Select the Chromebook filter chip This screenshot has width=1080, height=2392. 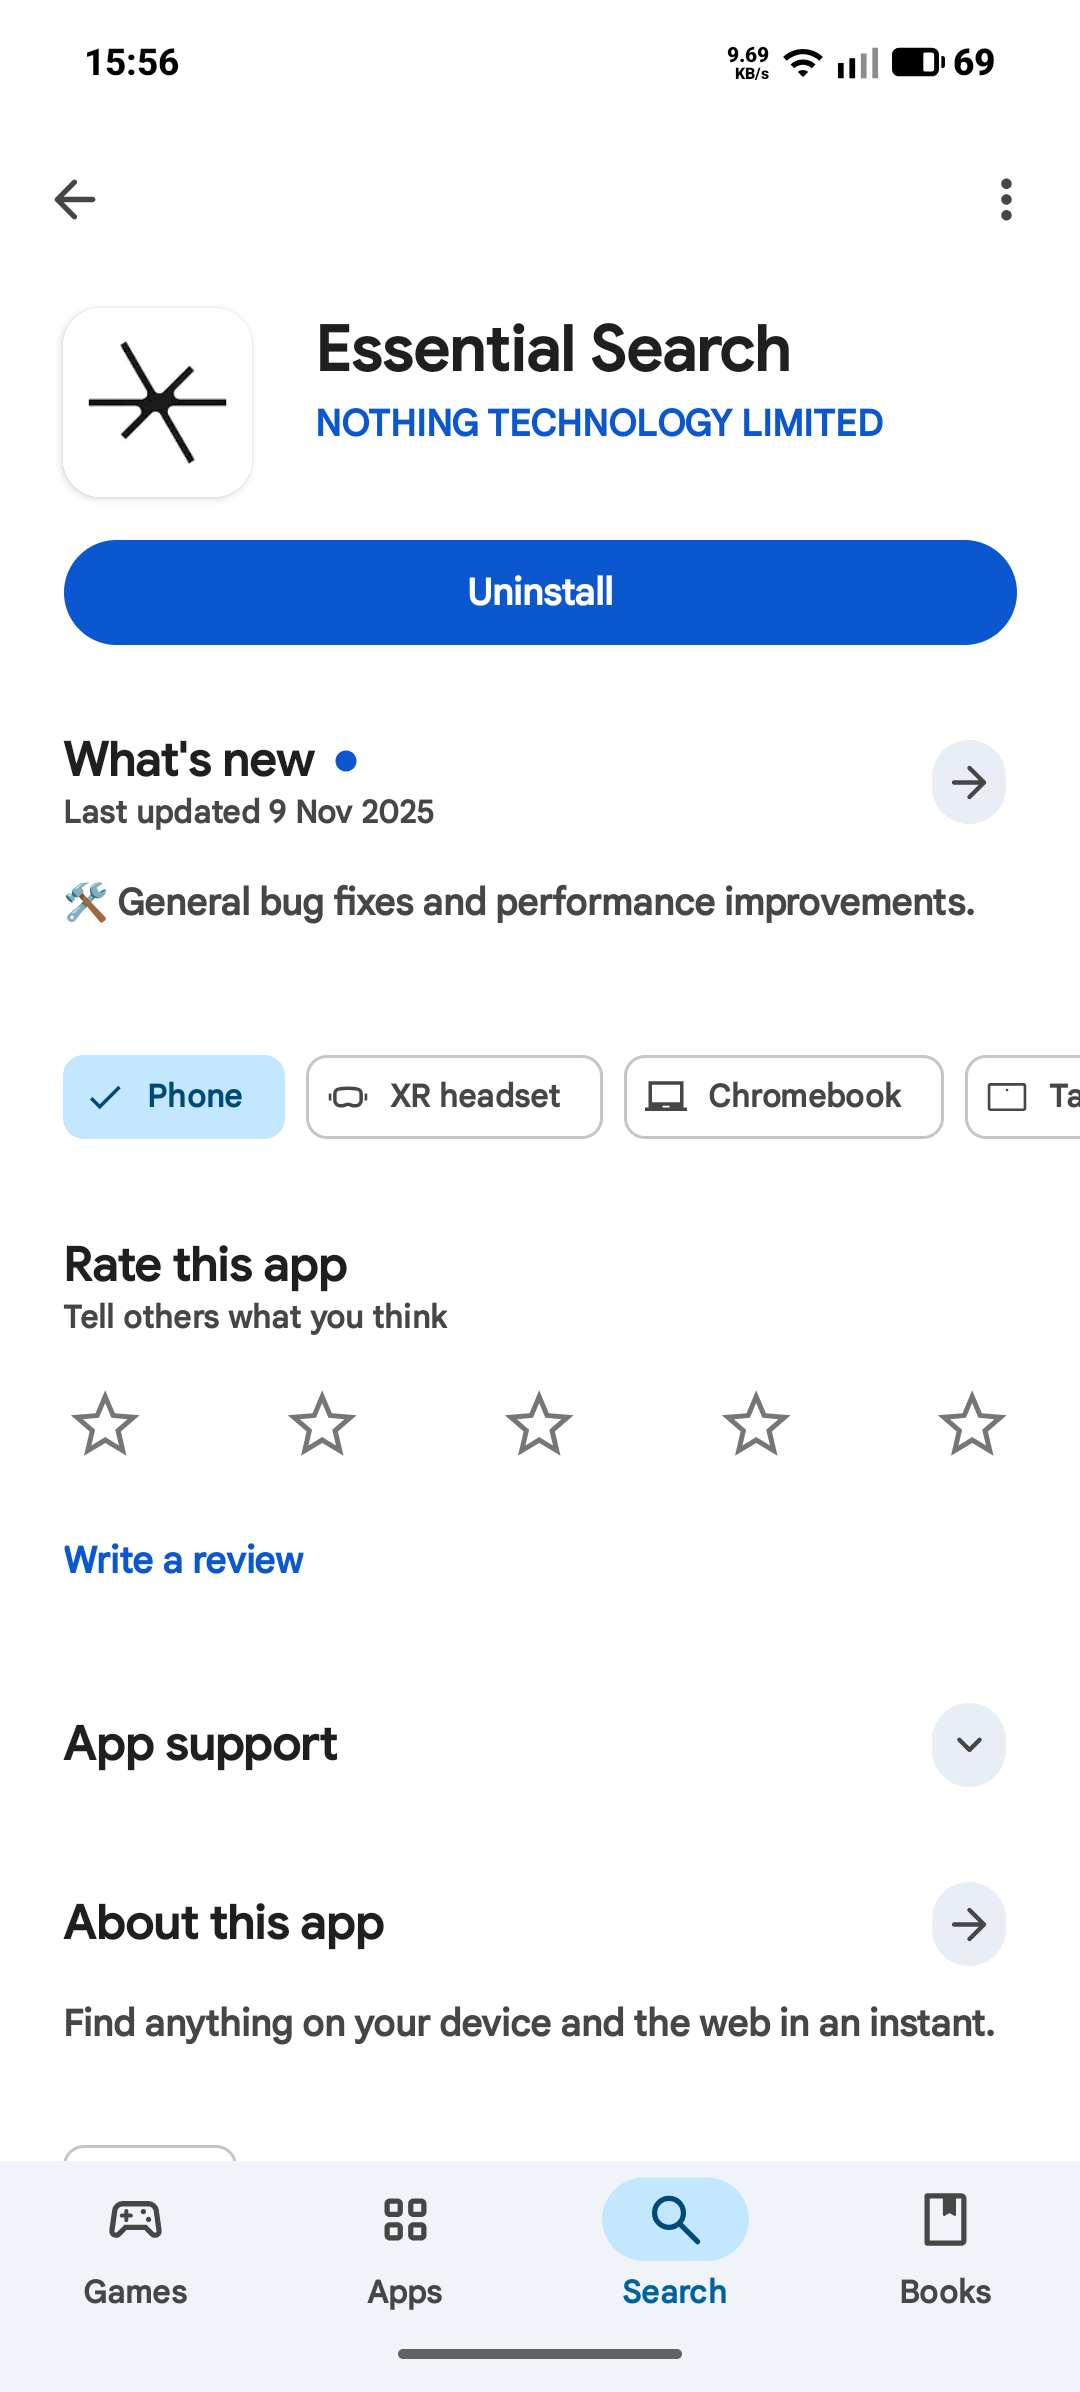pos(783,1097)
